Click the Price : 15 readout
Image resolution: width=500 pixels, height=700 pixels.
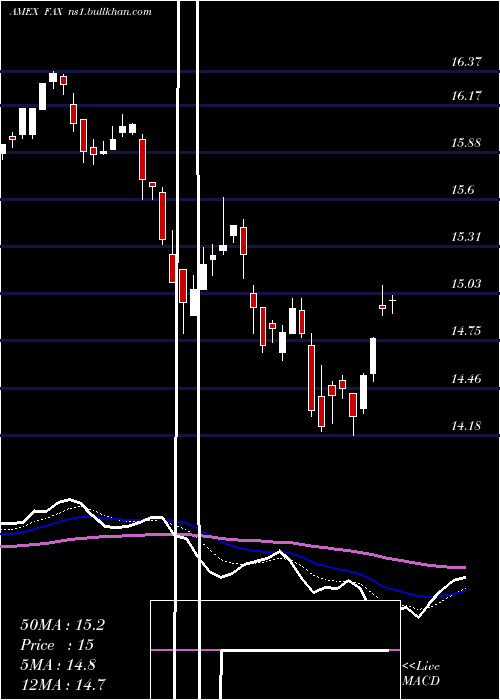point(57,646)
